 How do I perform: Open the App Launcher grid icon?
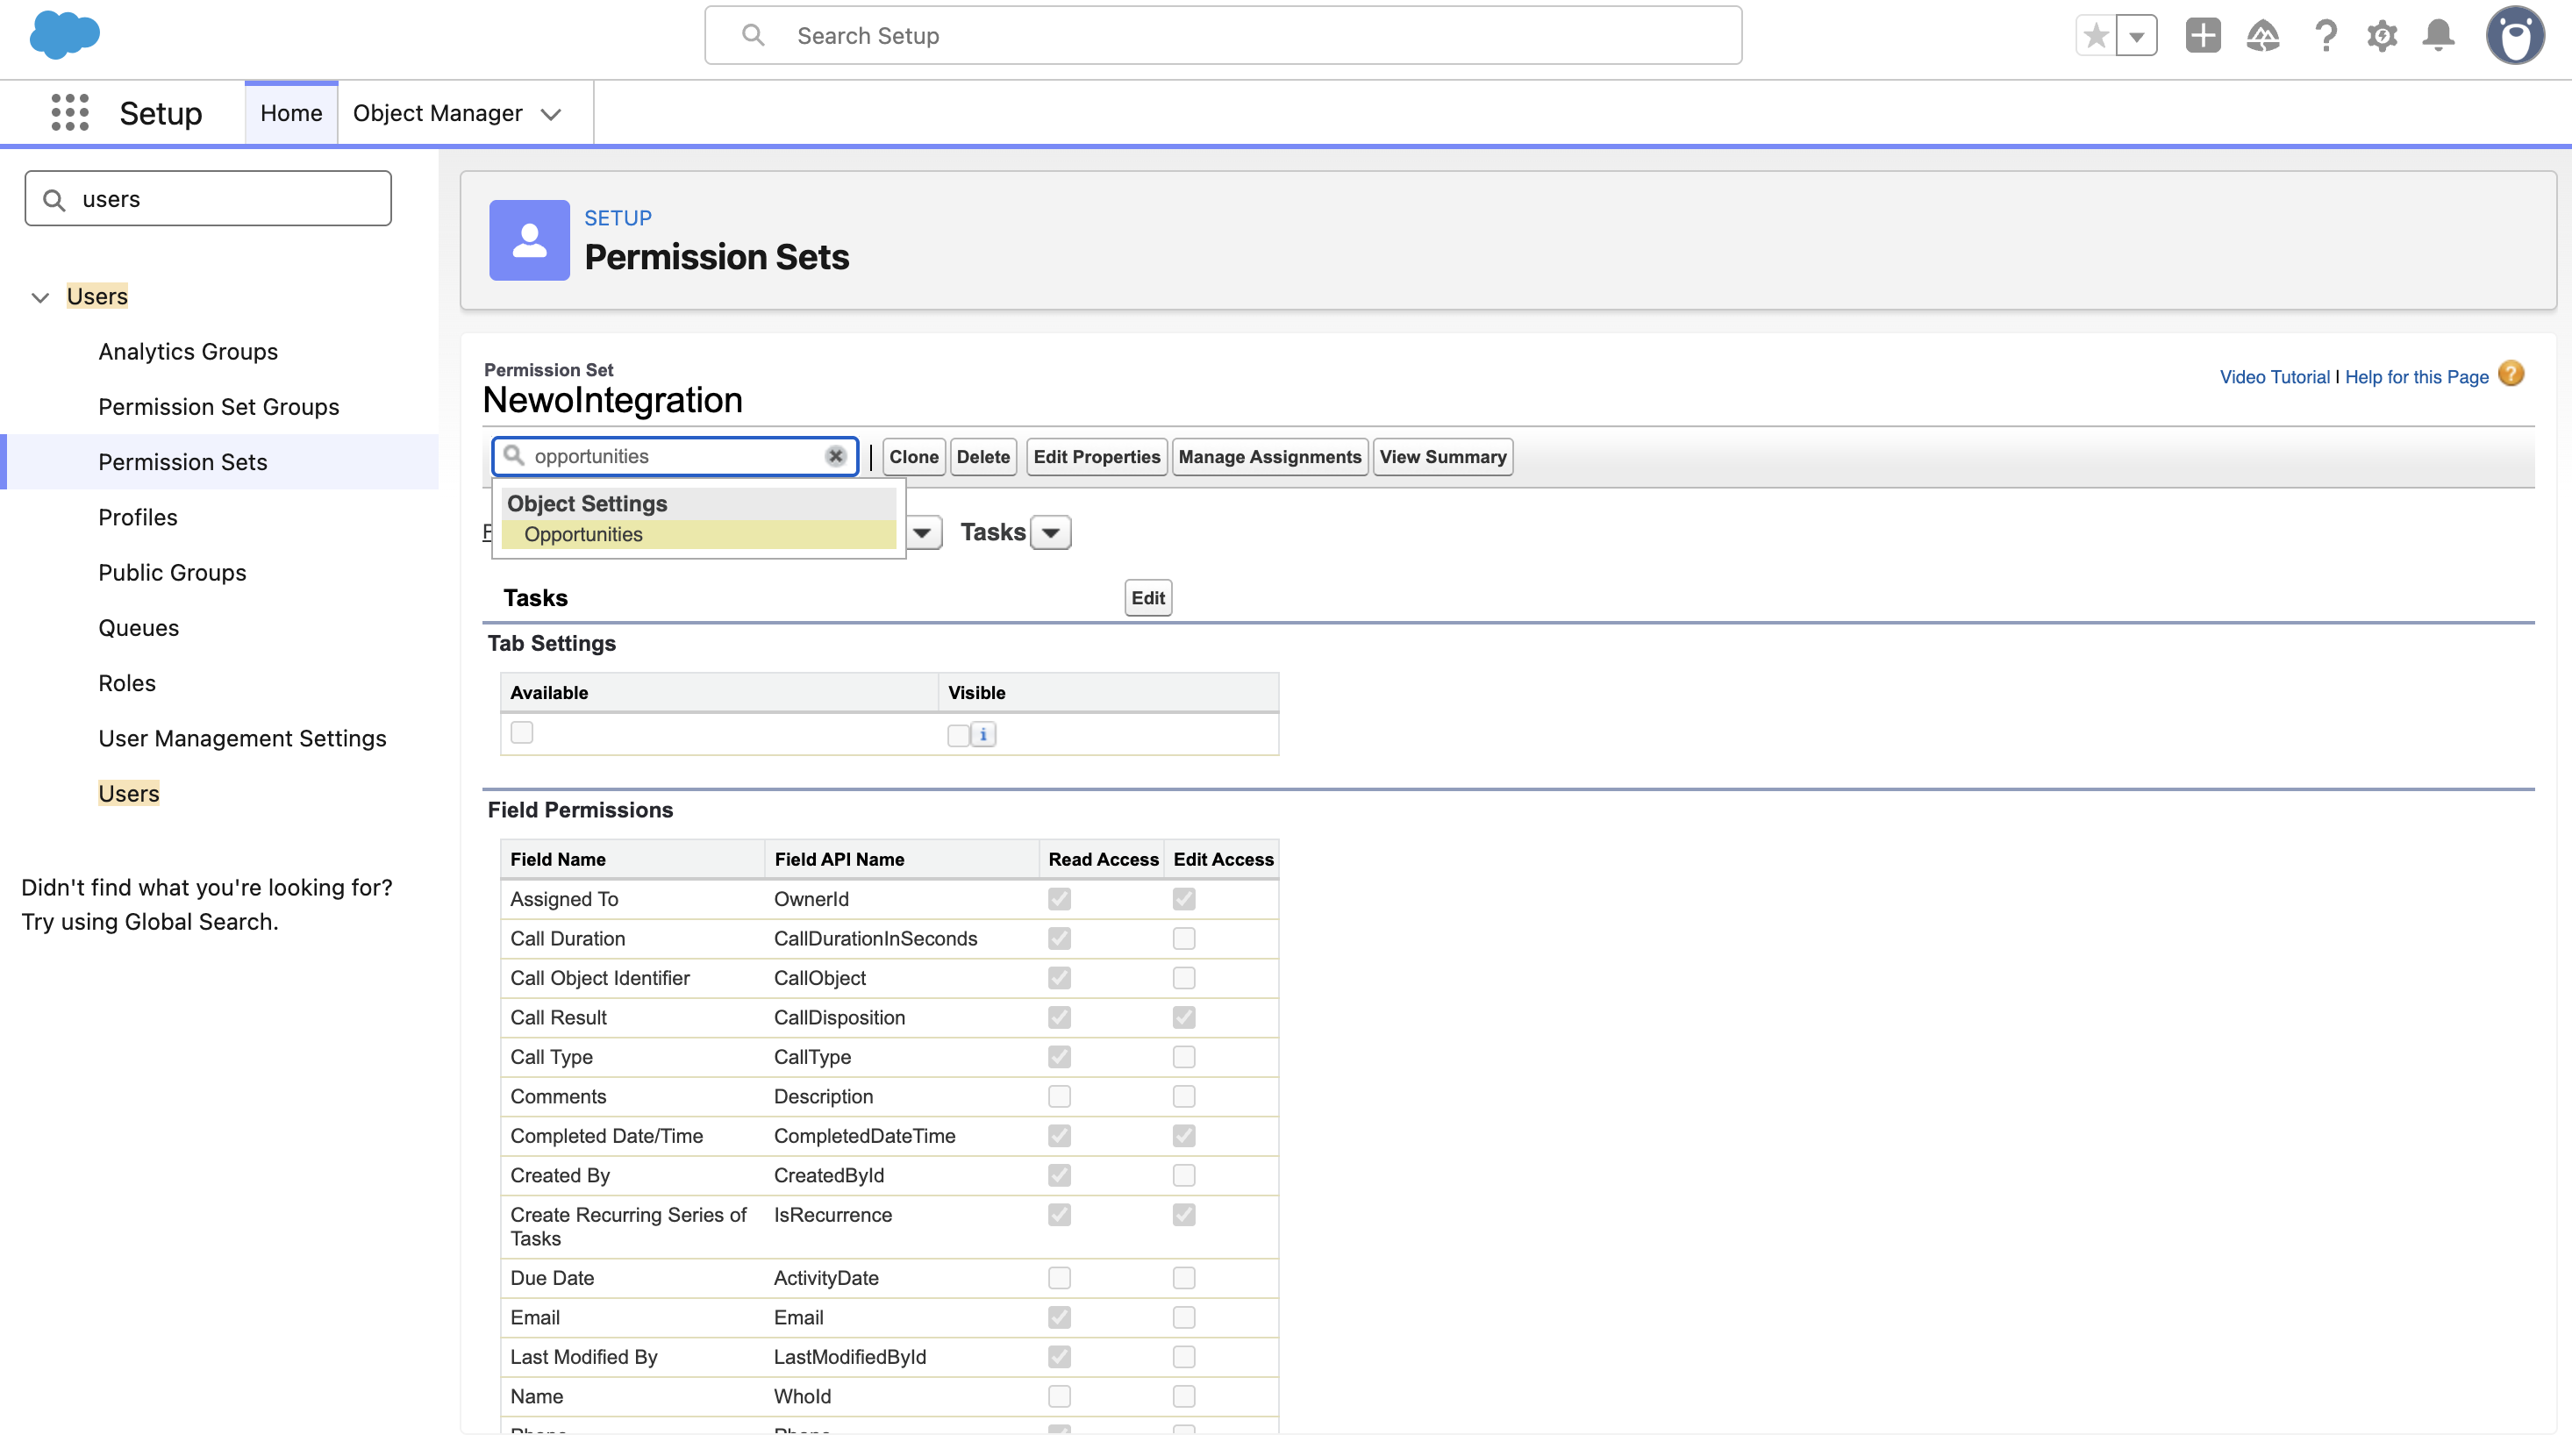(70, 113)
